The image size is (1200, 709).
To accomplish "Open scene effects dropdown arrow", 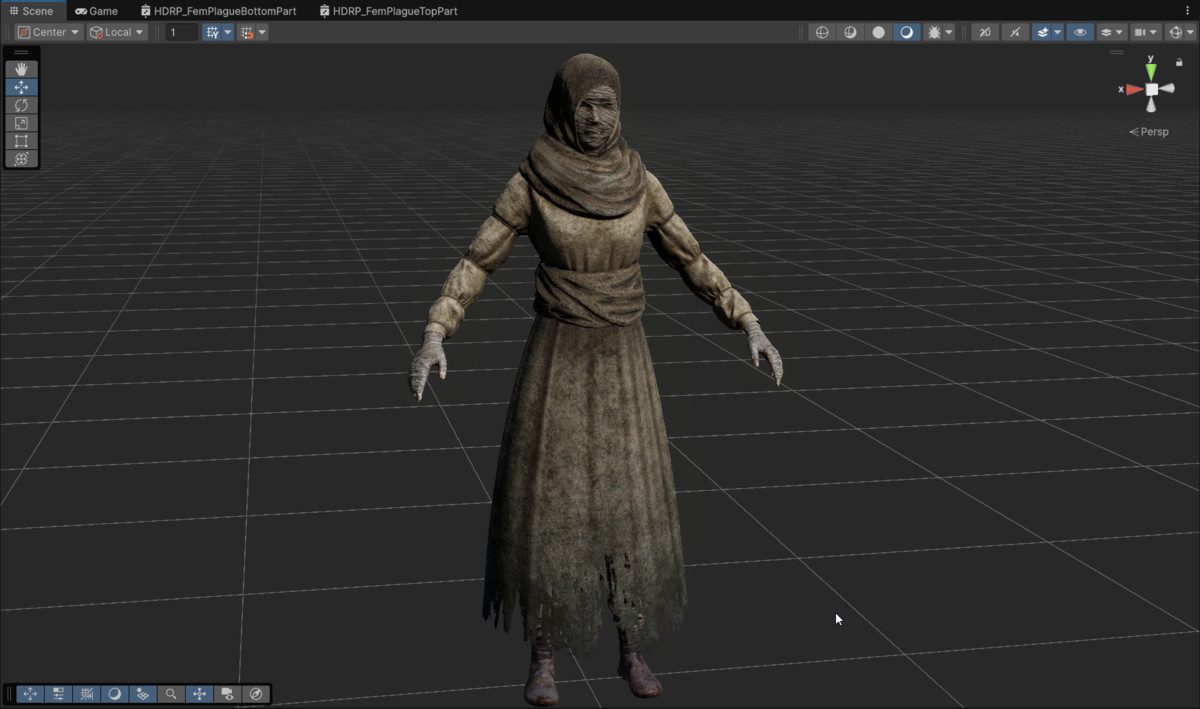I will (1057, 32).
